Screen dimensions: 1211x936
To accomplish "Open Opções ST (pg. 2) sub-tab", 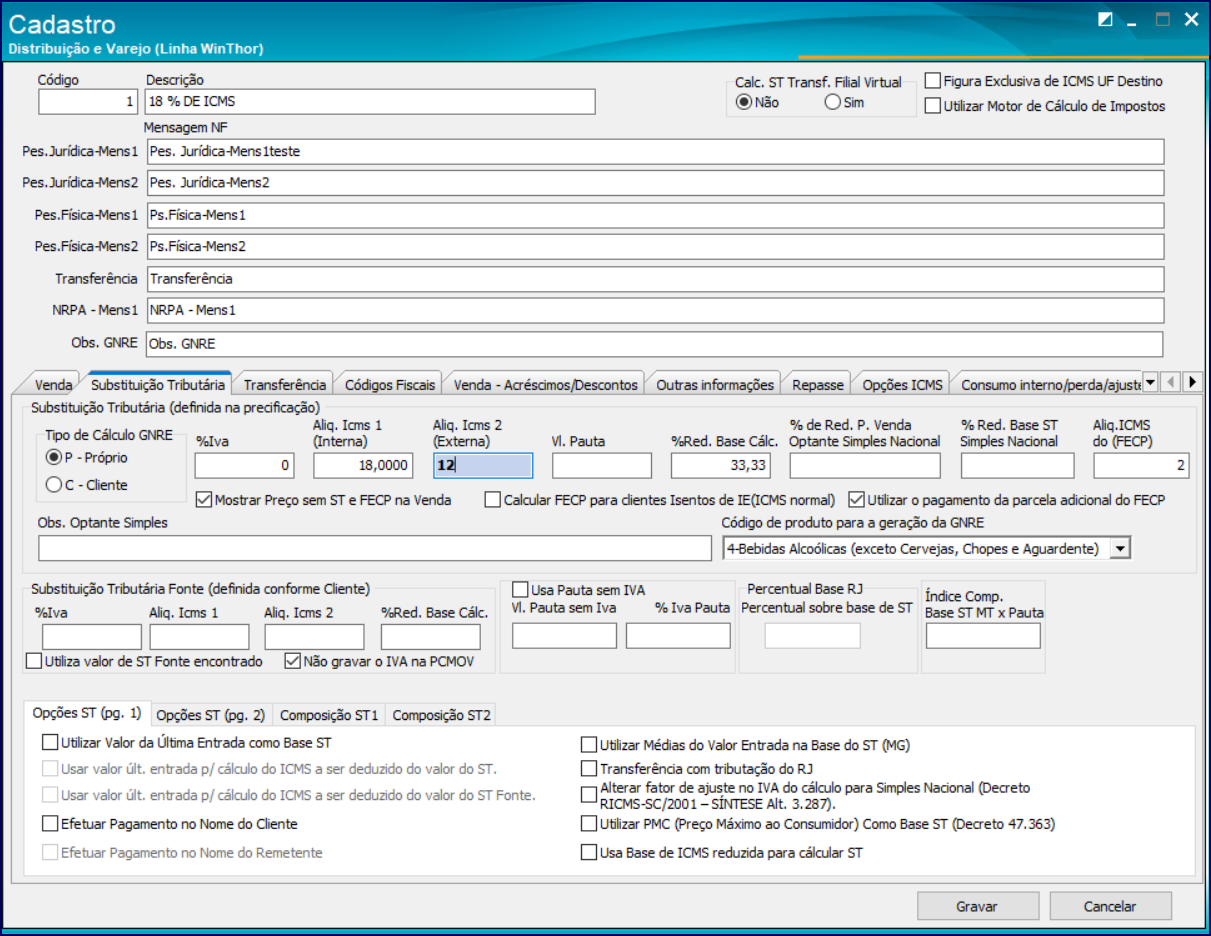I will [x=211, y=715].
